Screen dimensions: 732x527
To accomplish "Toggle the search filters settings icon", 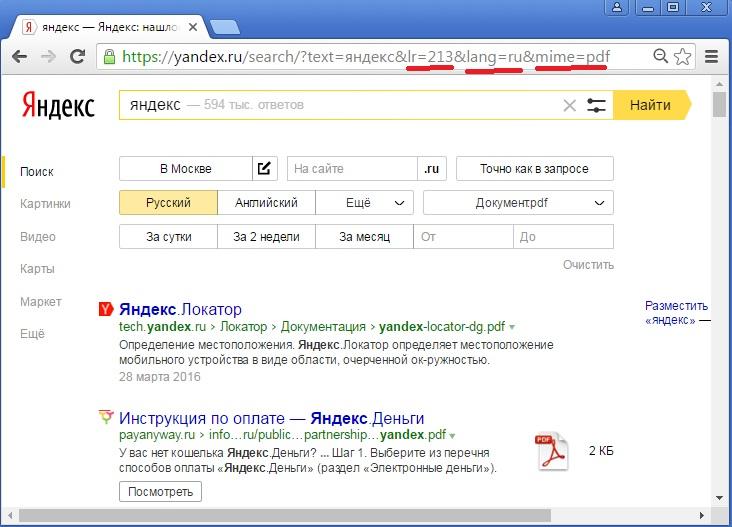I will coord(596,105).
